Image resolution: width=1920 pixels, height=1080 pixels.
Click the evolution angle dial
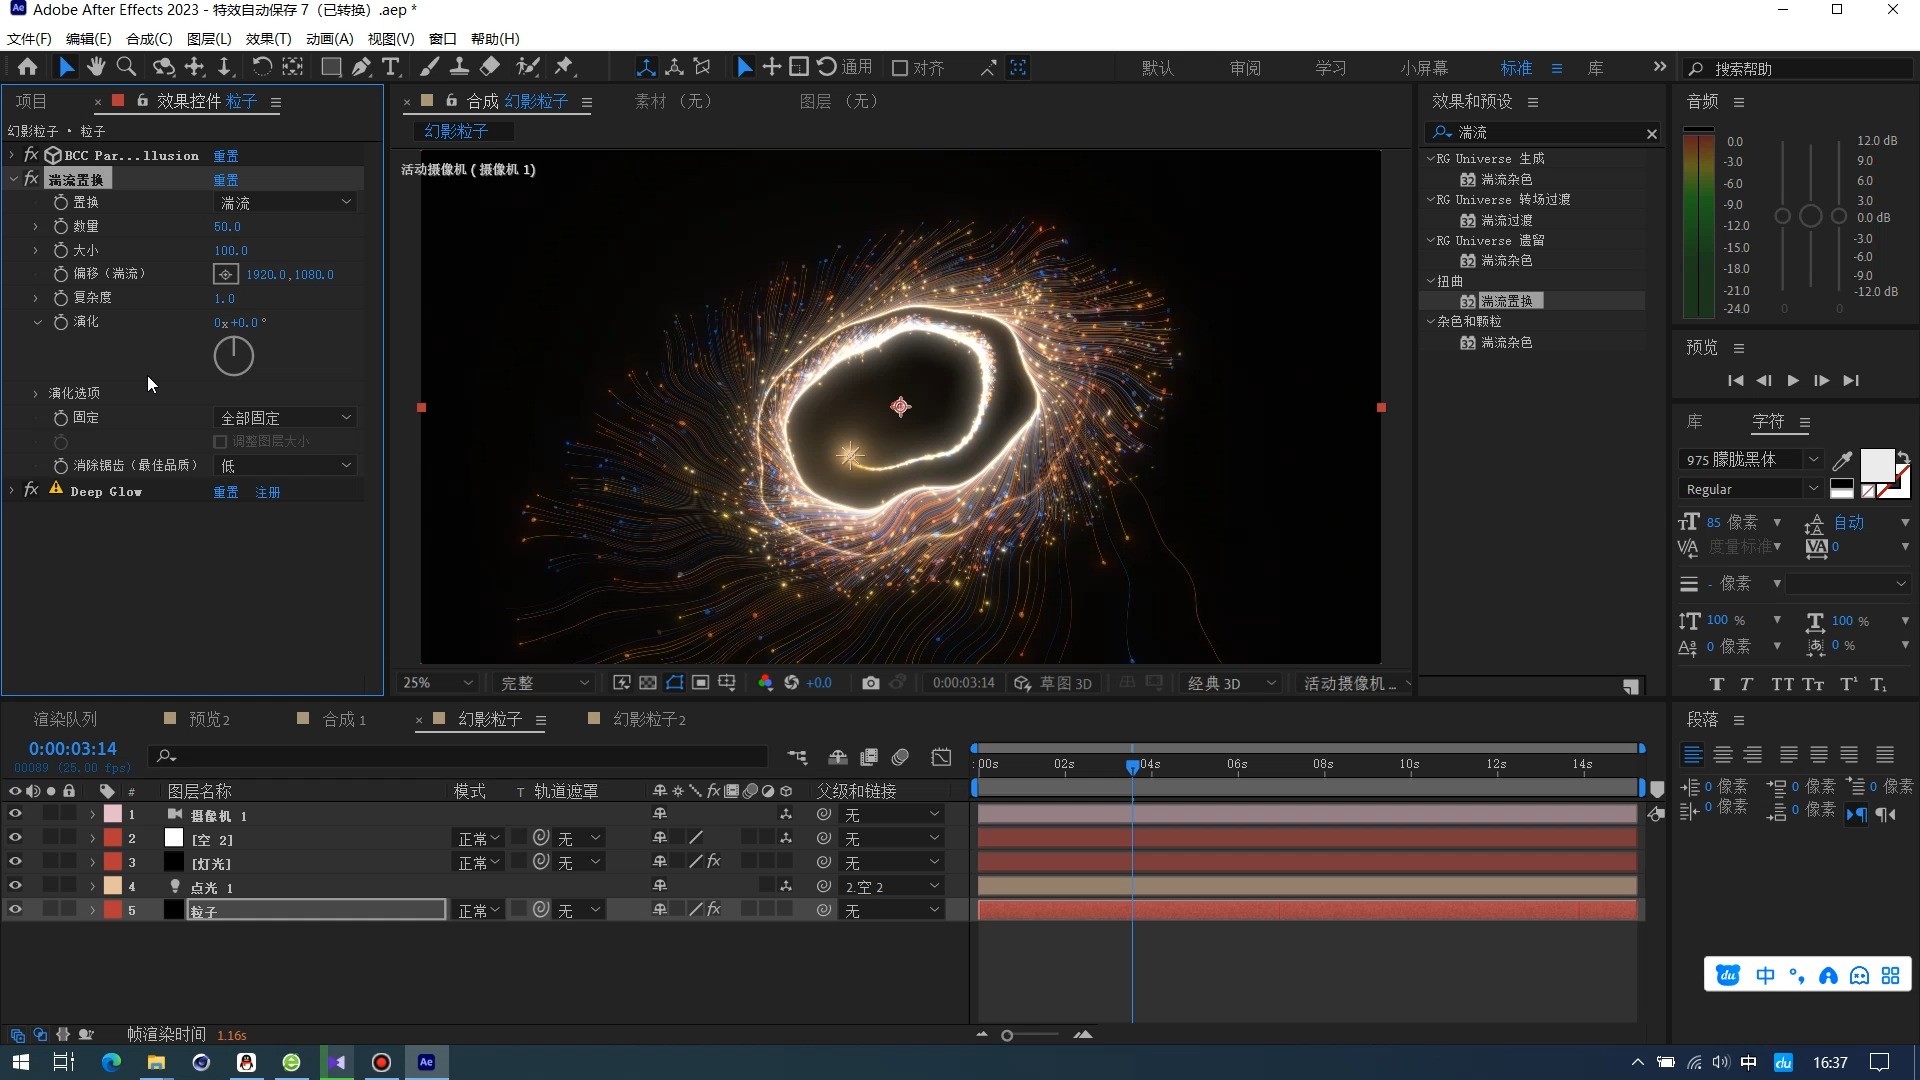pyautogui.click(x=233, y=356)
